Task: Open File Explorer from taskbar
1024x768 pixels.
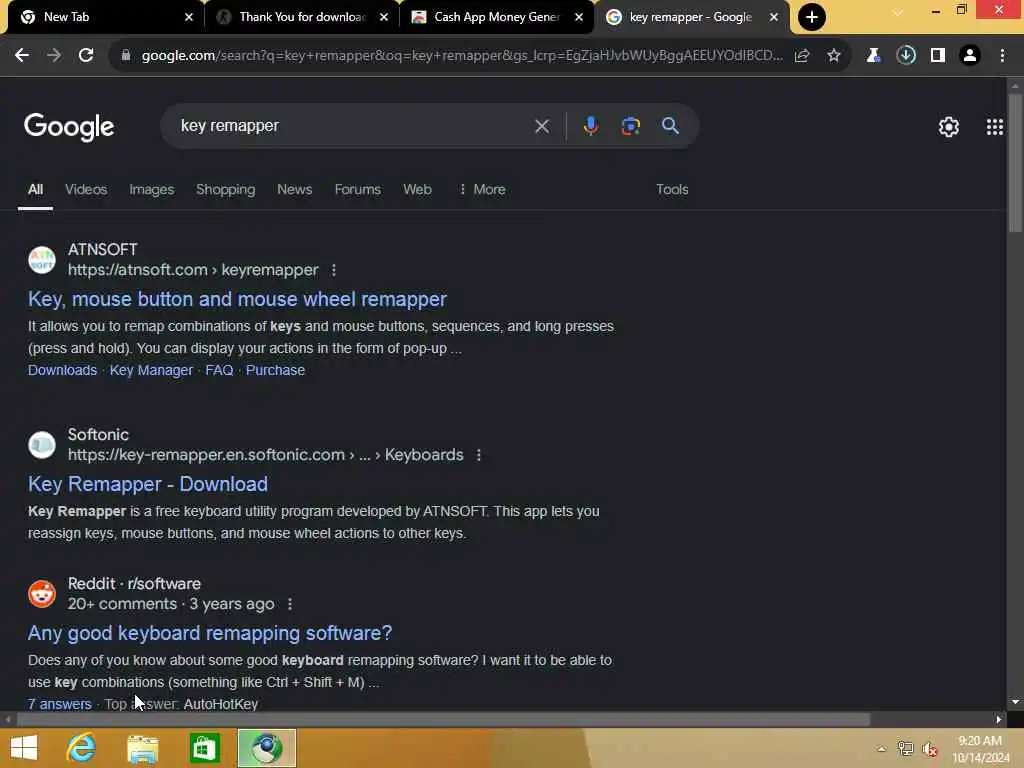Action: click(142, 748)
